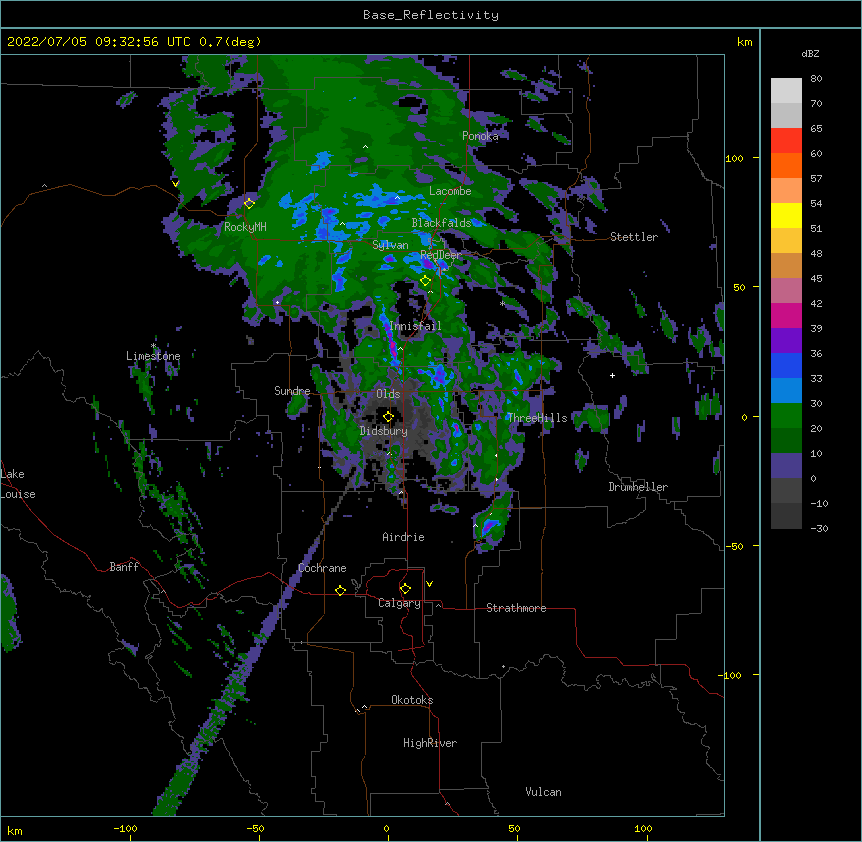Pick the green 20-30 dBZ legend swatch
The image size is (862, 842).
coord(786,416)
